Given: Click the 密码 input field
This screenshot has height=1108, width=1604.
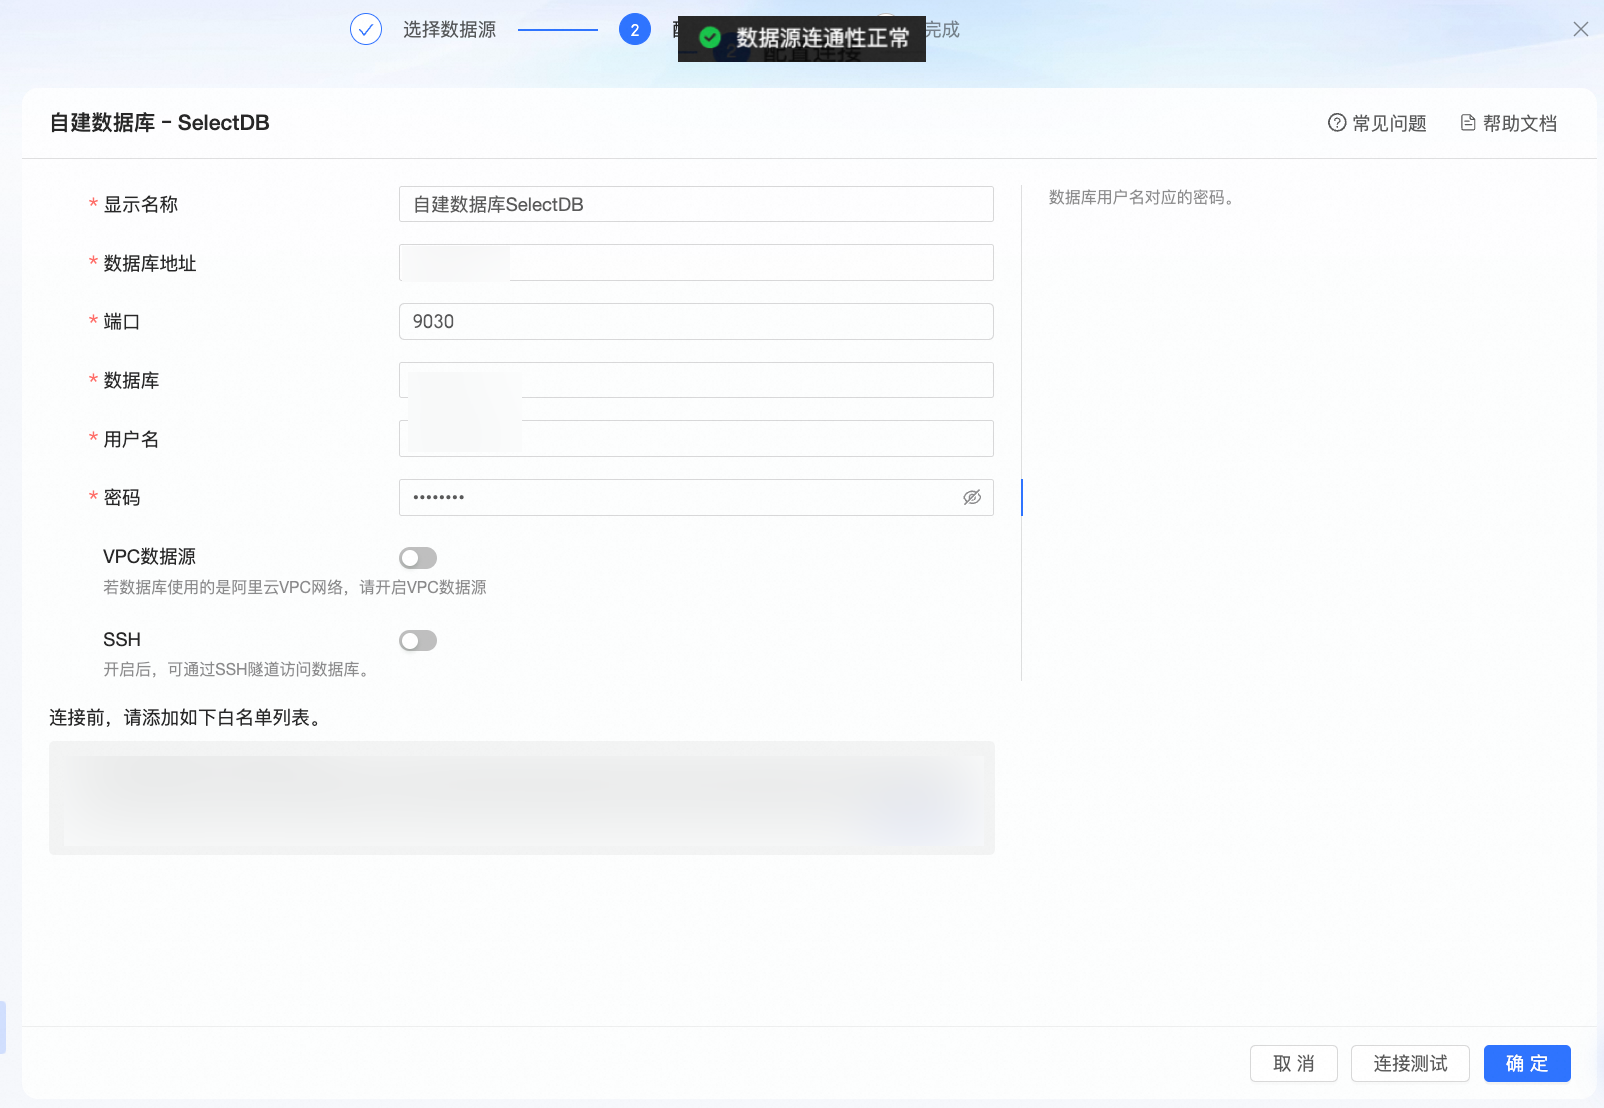Looking at the screenshot, I should coord(696,497).
